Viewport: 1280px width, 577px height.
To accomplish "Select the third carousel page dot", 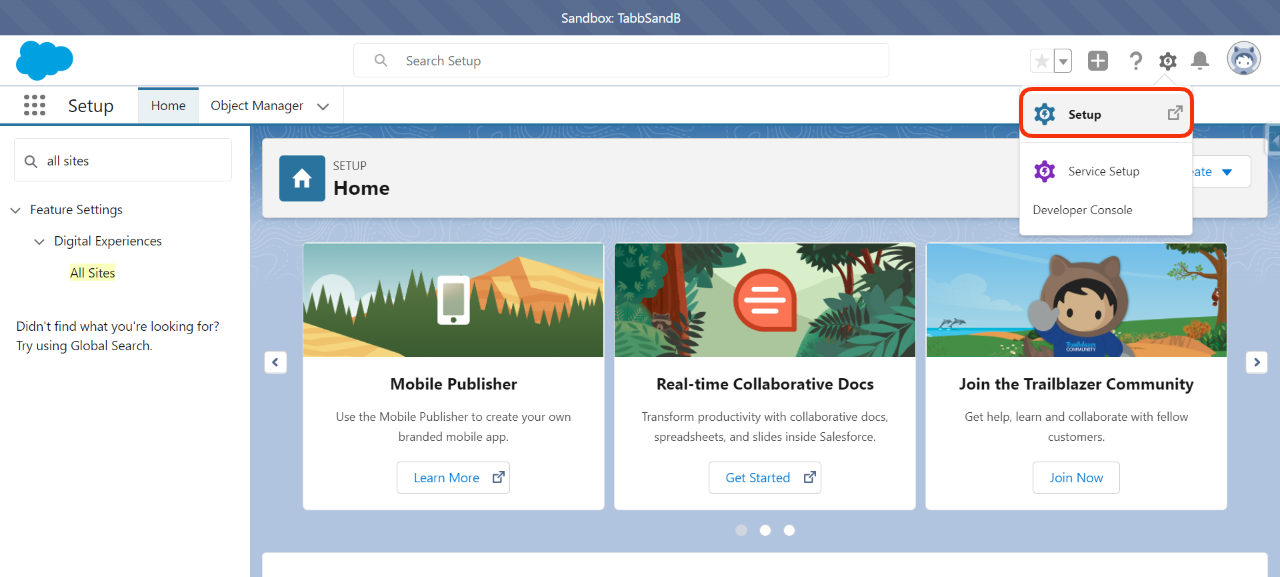I will tap(789, 530).
